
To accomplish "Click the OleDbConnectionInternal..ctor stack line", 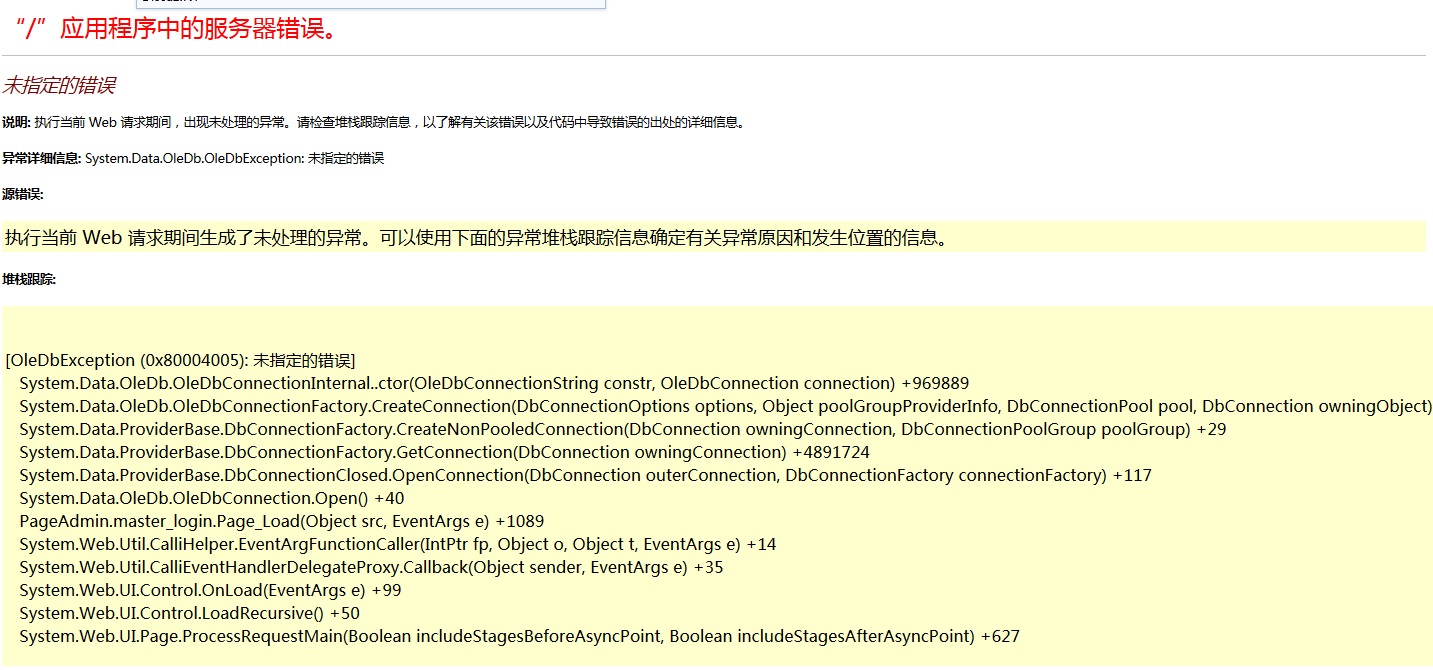I will (x=494, y=383).
